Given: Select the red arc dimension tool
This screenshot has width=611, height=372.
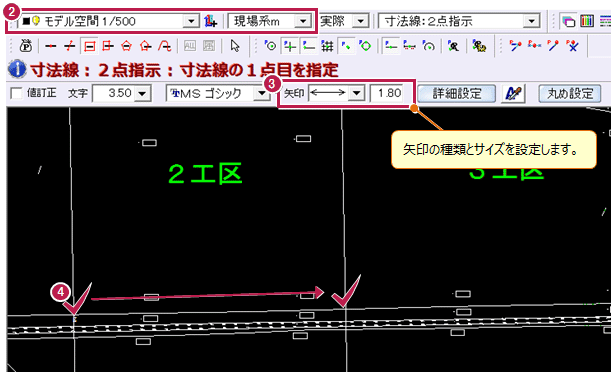Looking at the screenshot, I should [x=164, y=46].
